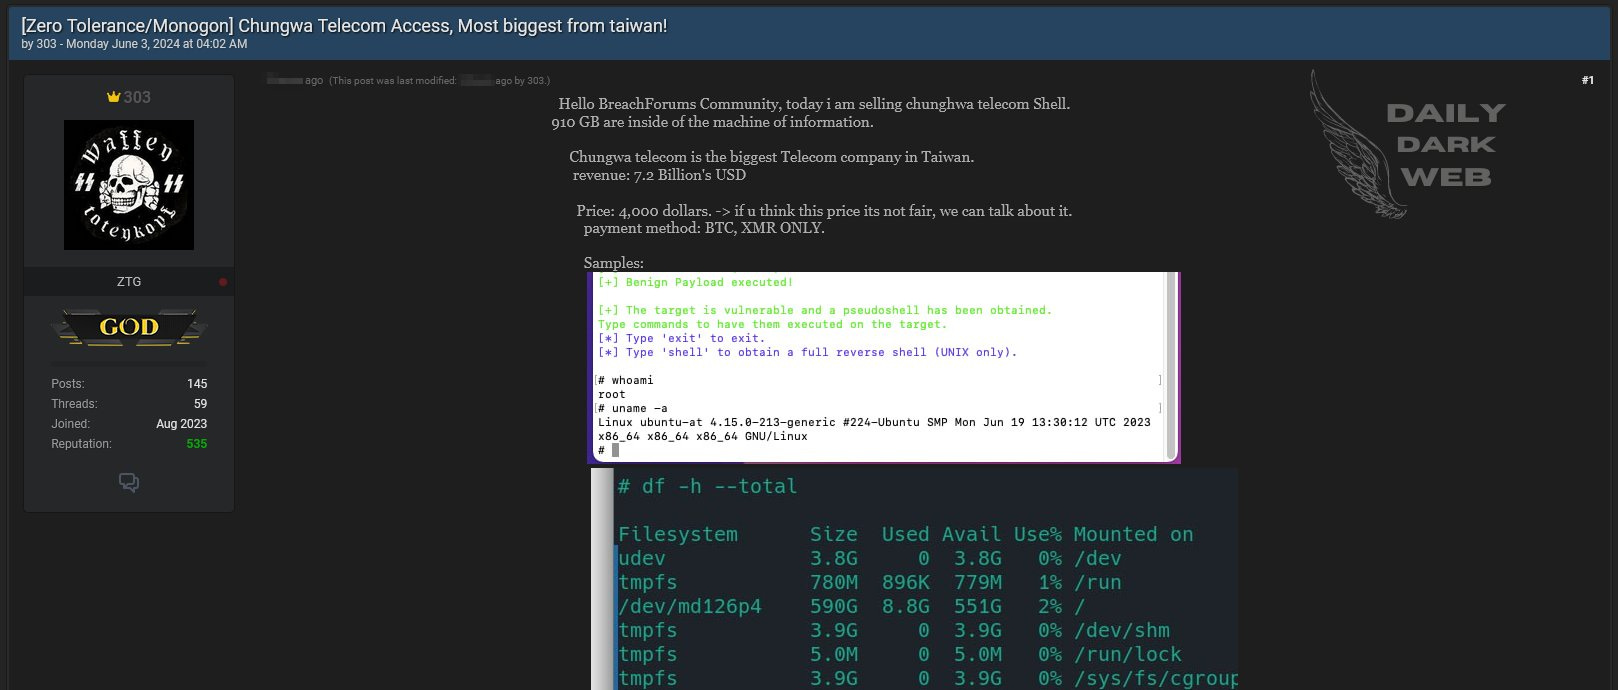Screen dimensions: 1618x690
Task: Click the ZTG user title
Action: coord(129,282)
